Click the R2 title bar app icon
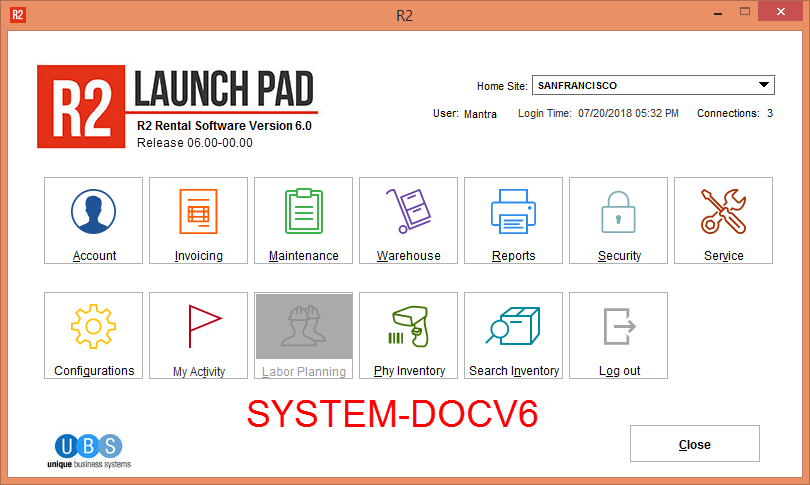Viewport: 810px width, 485px height. [18, 14]
